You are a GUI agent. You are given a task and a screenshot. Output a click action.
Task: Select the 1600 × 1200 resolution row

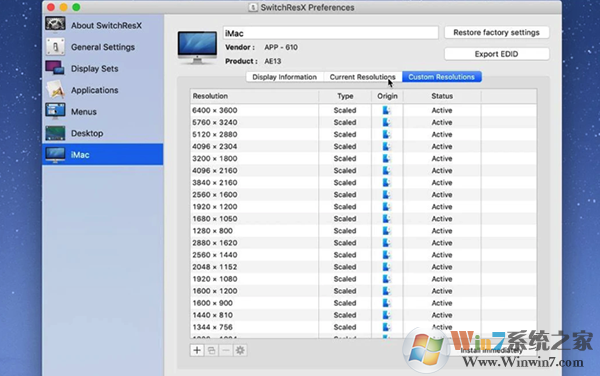point(364,291)
